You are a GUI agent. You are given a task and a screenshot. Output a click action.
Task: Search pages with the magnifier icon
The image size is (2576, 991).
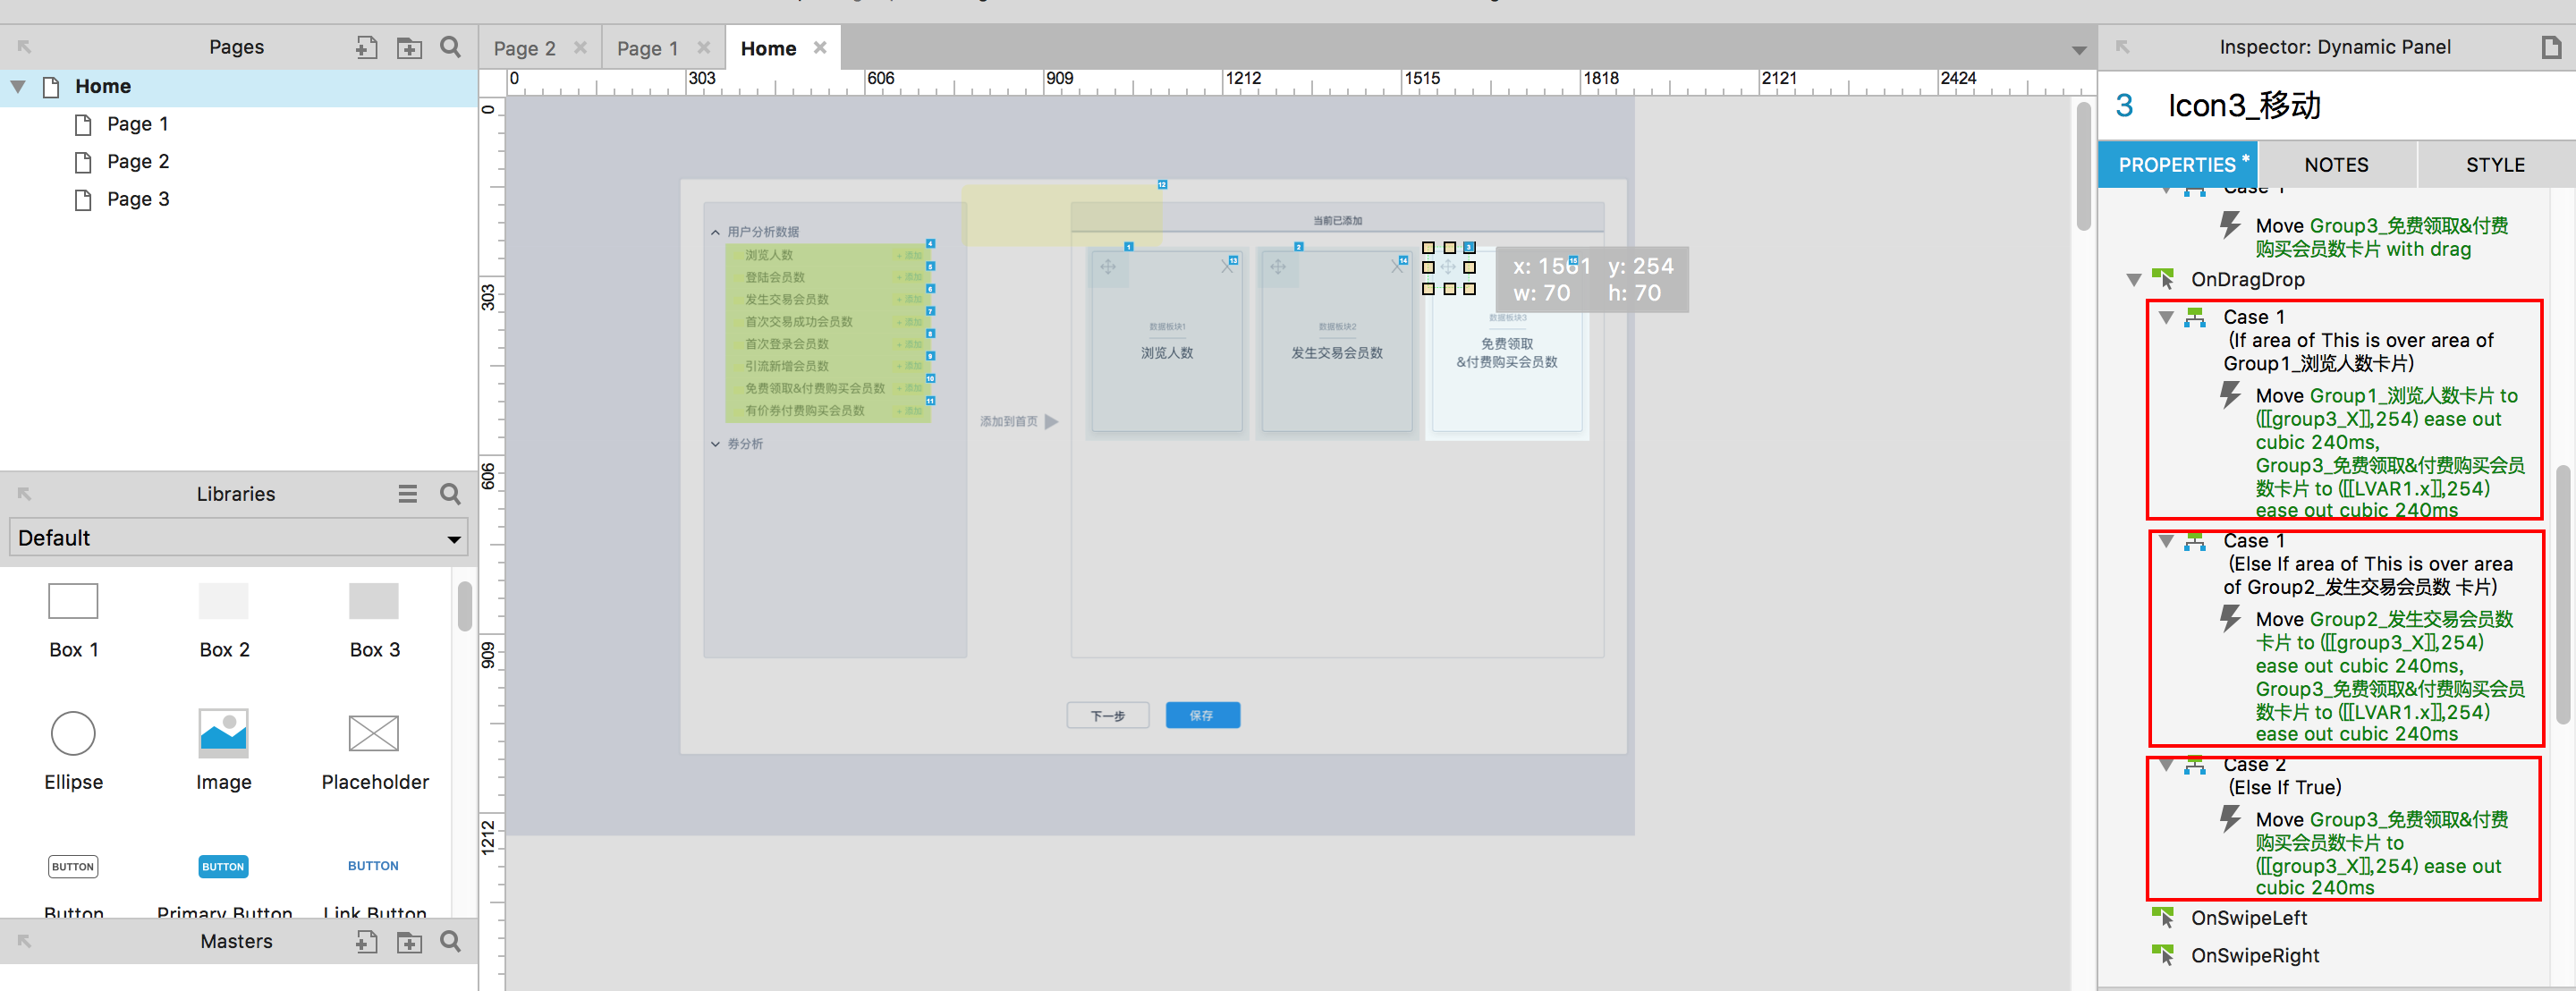click(x=451, y=47)
